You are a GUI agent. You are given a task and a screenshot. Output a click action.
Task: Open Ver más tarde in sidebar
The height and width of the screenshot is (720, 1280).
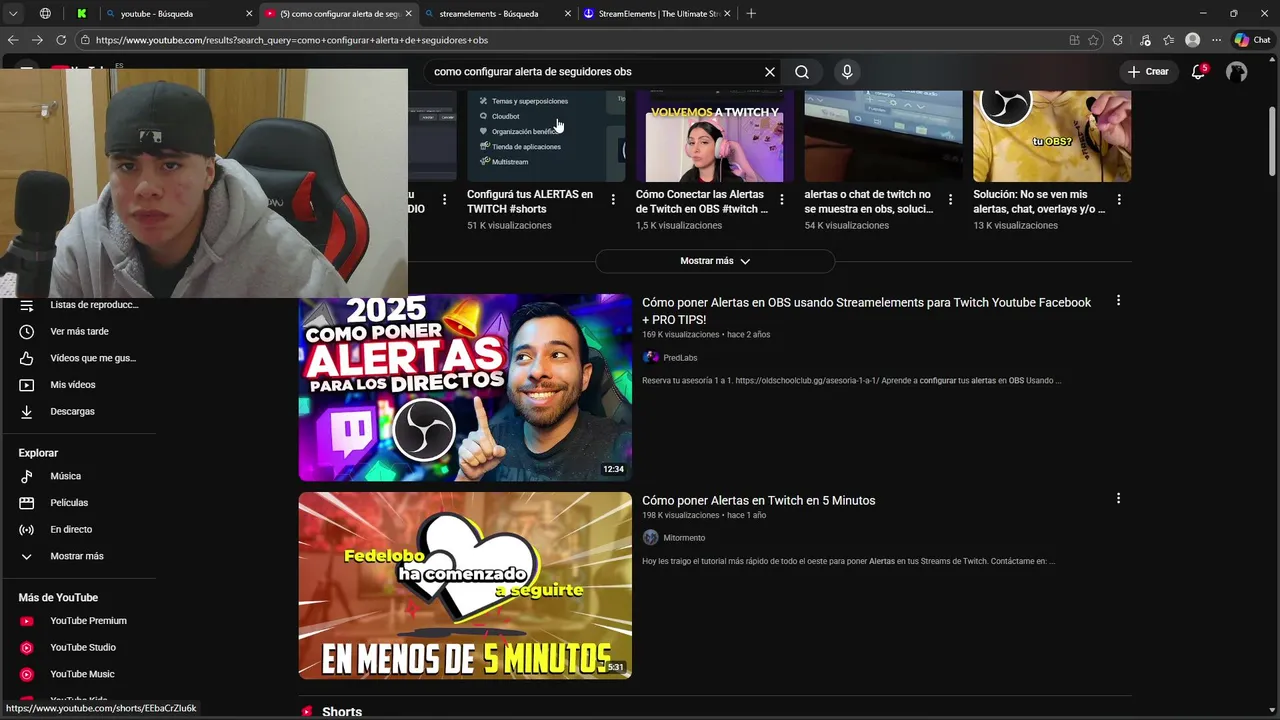click(78, 331)
